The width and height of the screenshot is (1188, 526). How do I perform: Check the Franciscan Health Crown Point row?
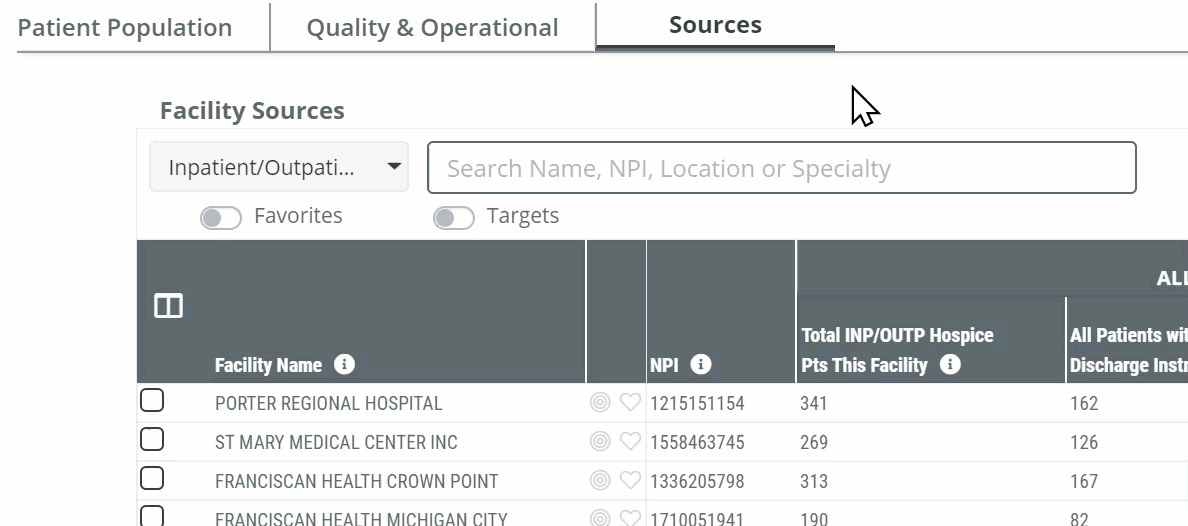click(x=152, y=478)
